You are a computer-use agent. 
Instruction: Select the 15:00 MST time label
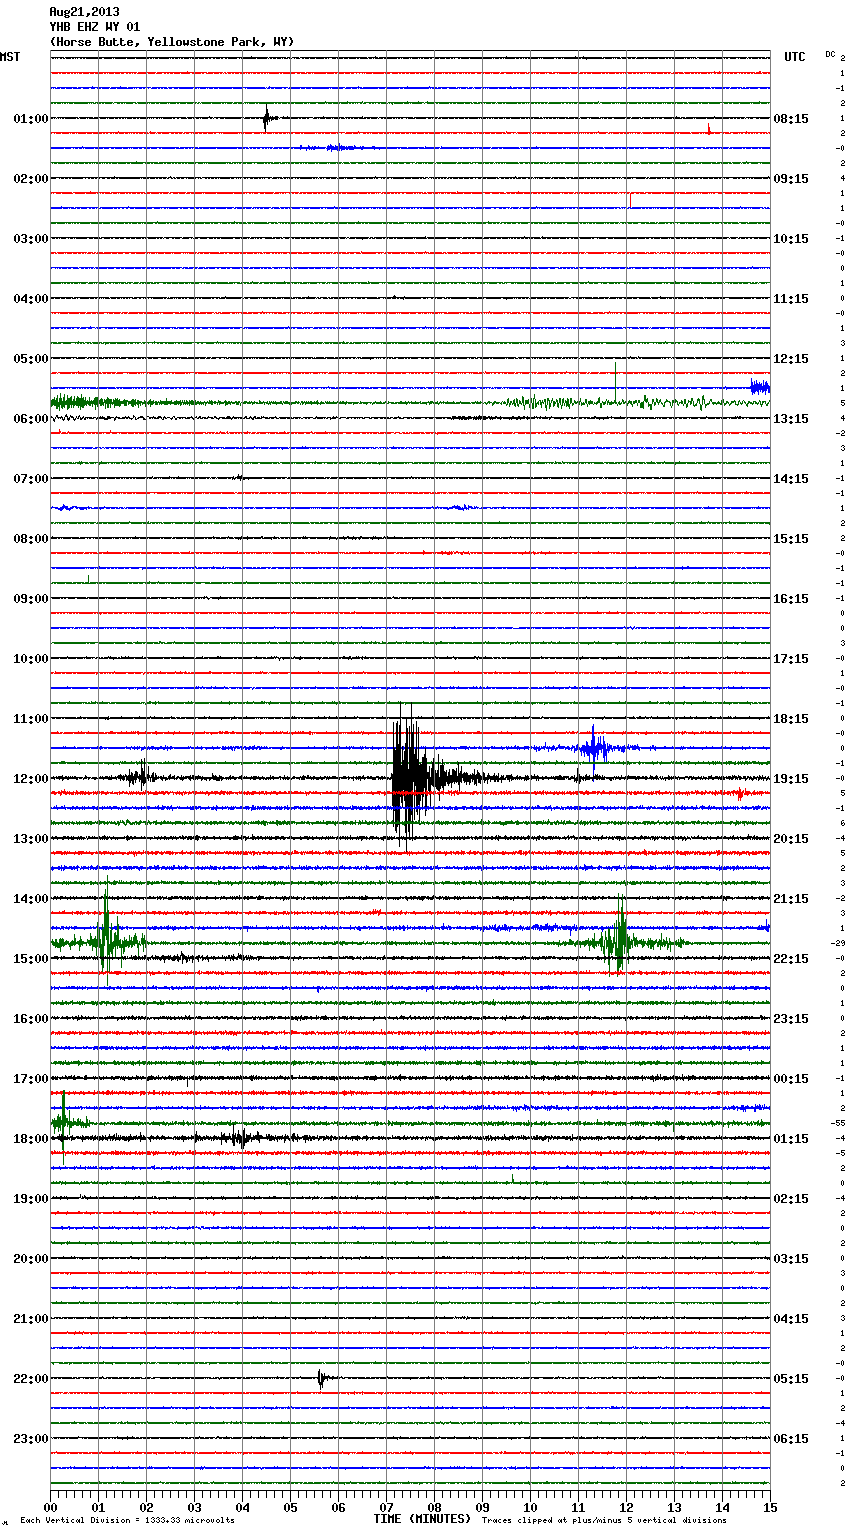[x=31, y=959]
